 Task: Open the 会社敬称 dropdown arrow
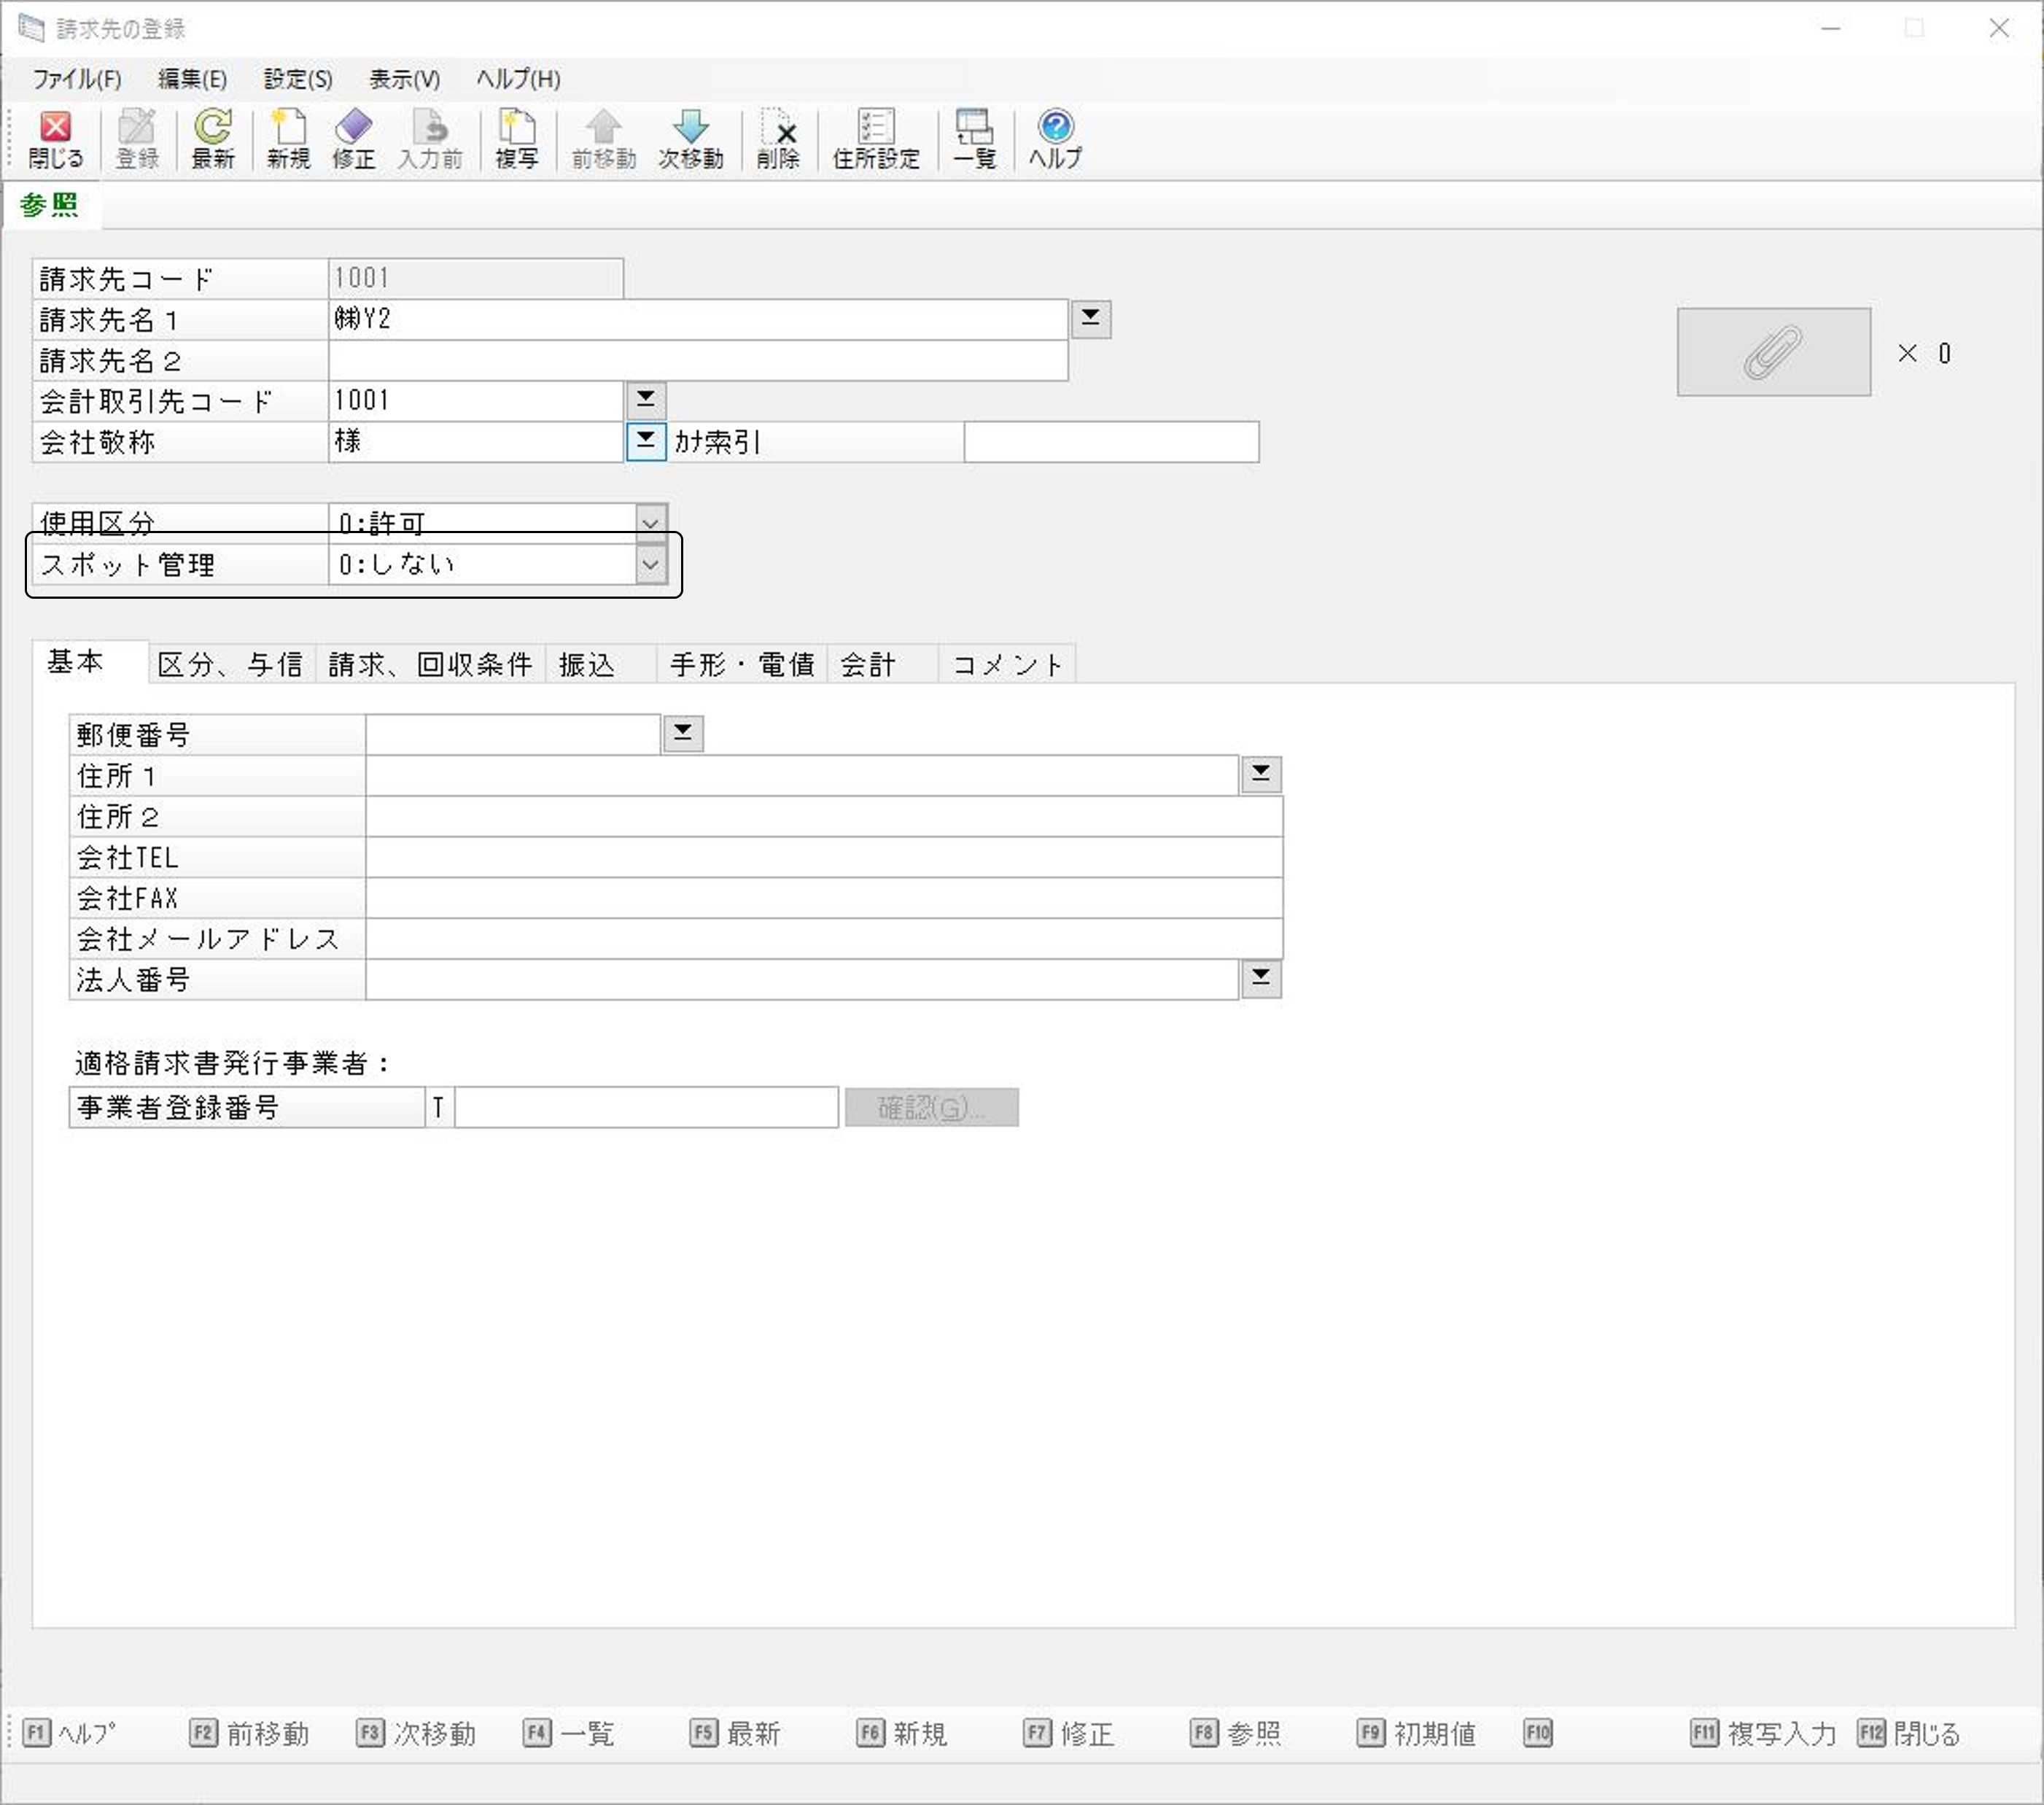(x=645, y=440)
